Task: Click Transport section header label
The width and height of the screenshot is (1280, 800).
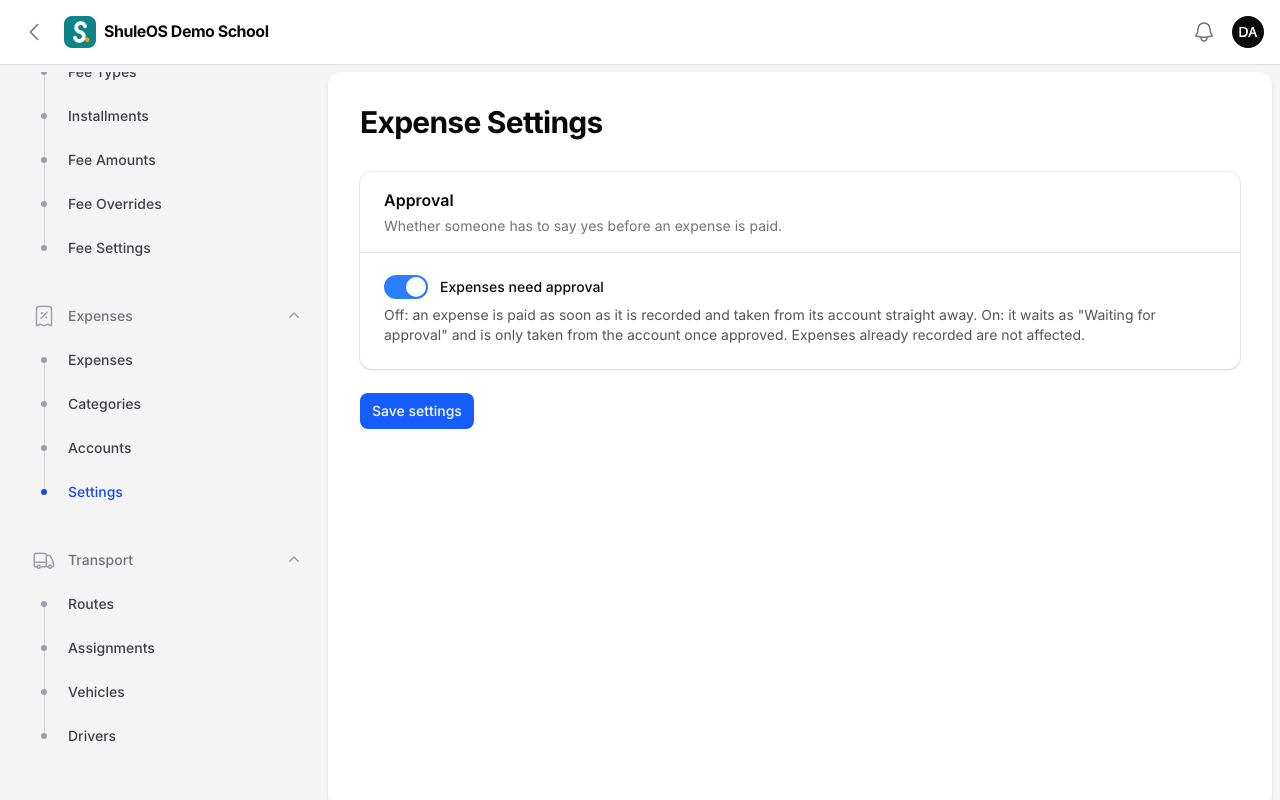Action: pyautogui.click(x=100, y=560)
